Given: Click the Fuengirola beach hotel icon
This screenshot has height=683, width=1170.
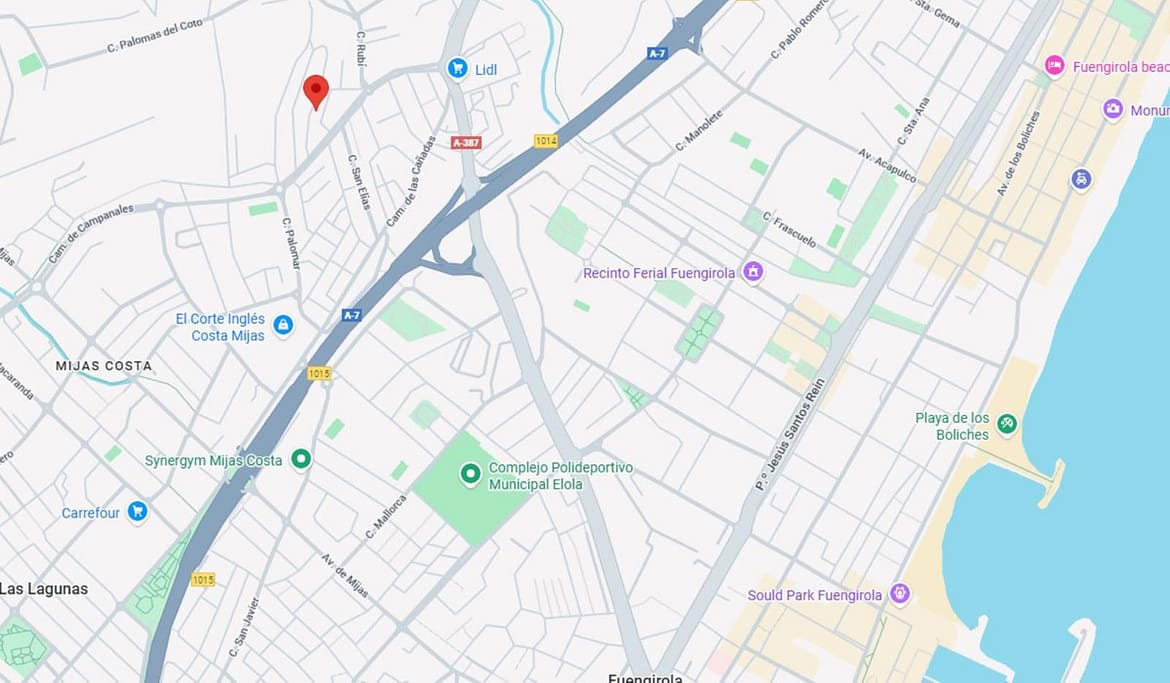Looking at the screenshot, I should click(x=1054, y=66).
